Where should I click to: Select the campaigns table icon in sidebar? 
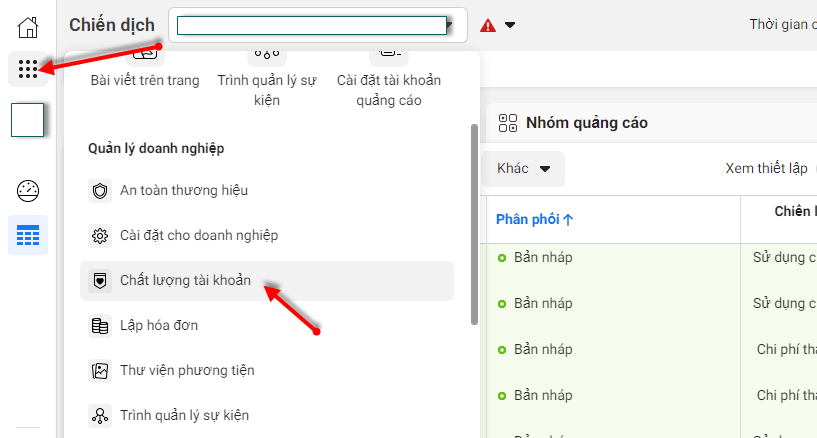(28, 235)
